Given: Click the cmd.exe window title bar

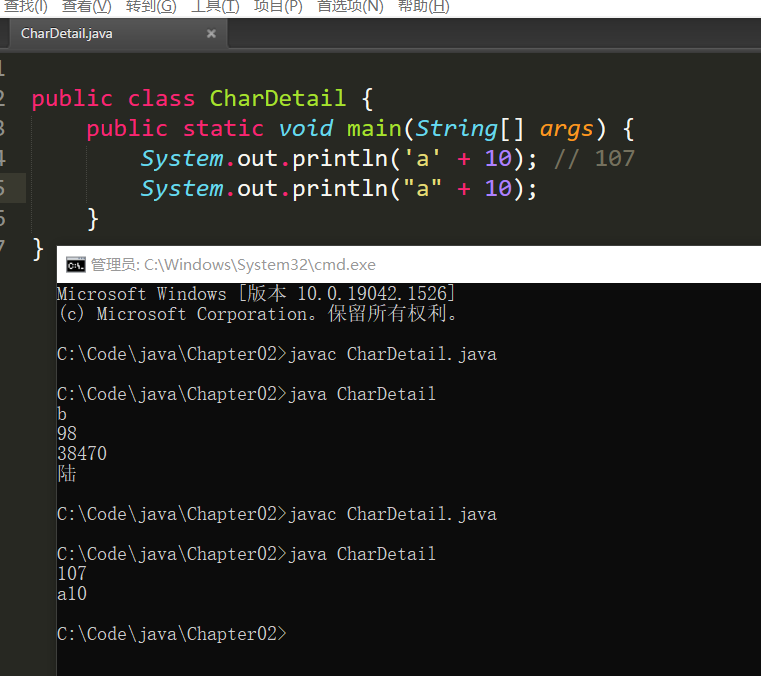Looking at the screenshot, I should pos(409,264).
